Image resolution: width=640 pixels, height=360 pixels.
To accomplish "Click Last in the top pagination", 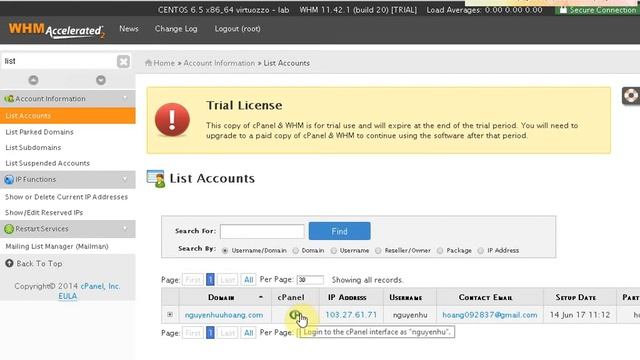I will 228,280.
